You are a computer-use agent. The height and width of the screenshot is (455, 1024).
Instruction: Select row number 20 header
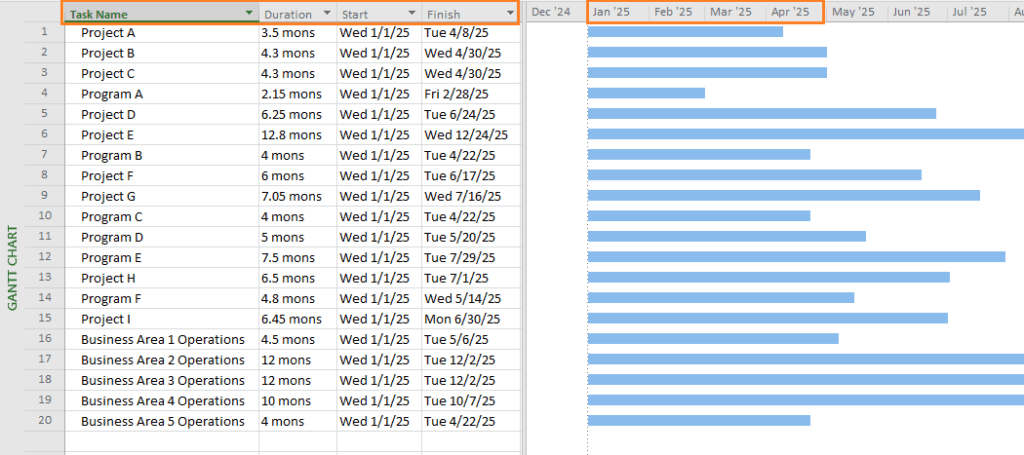click(x=44, y=421)
